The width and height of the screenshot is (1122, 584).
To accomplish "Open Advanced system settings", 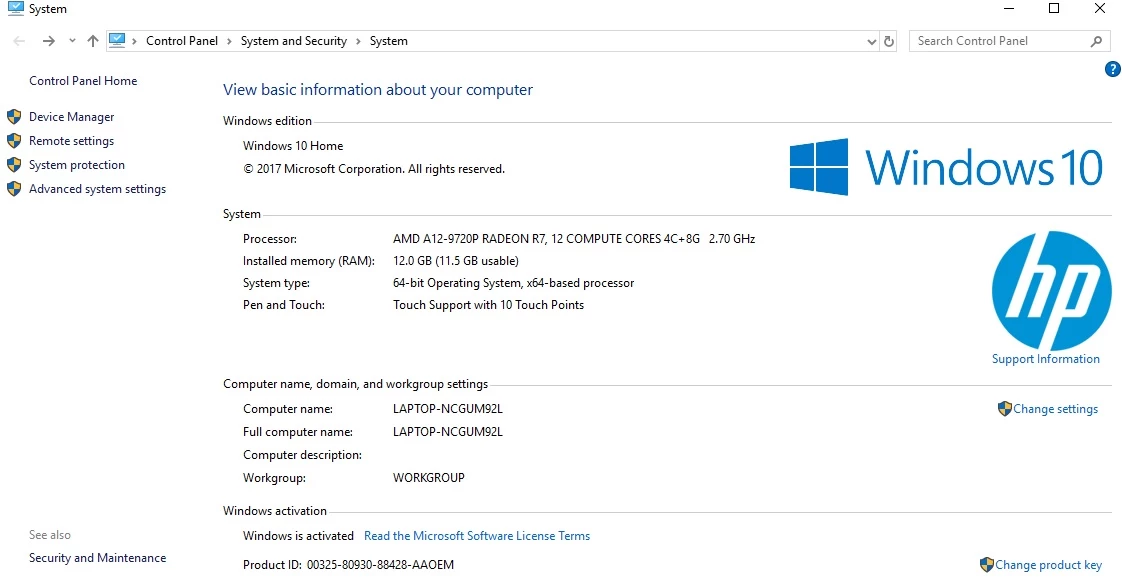I will [97, 189].
